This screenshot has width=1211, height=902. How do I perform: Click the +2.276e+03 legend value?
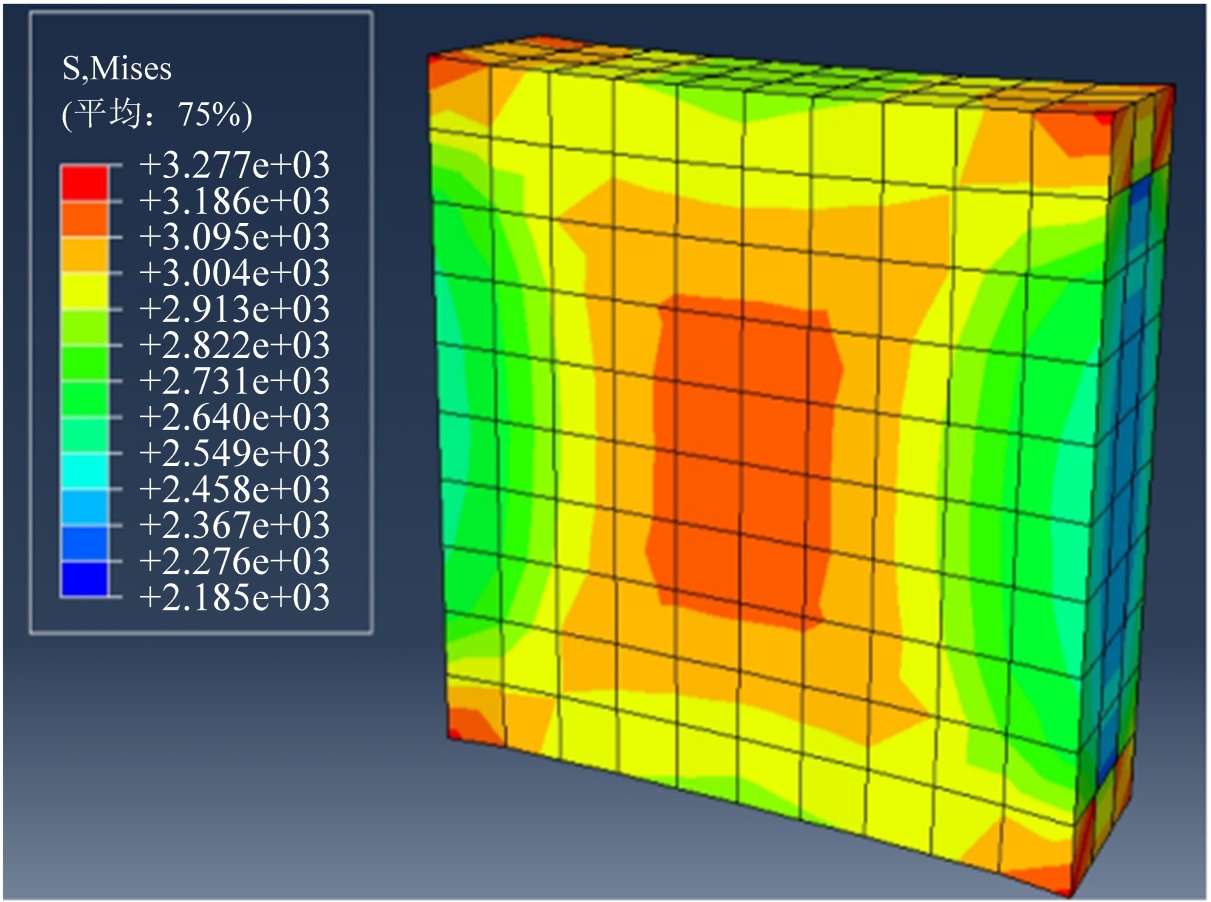click(234, 561)
